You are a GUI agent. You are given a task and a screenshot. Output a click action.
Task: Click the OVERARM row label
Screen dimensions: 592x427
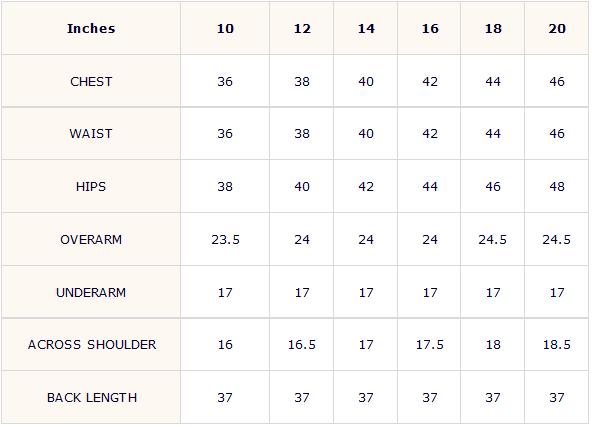91,239
